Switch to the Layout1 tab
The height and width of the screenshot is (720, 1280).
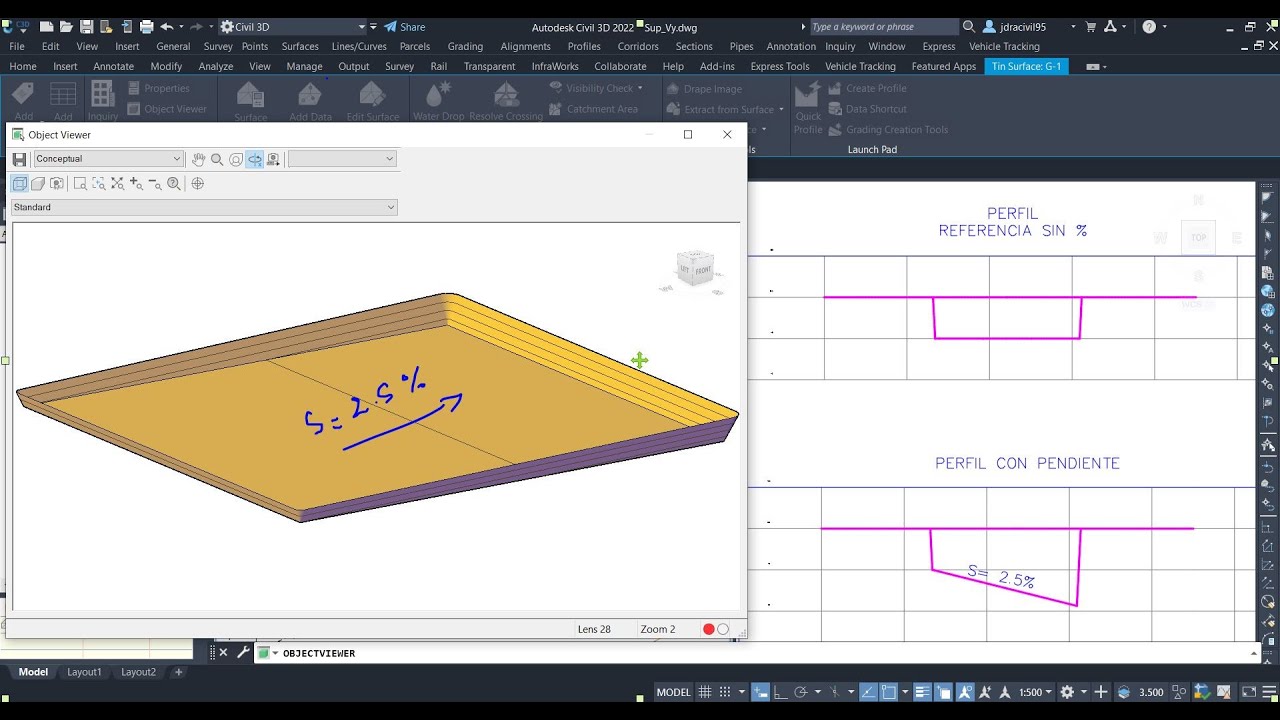point(84,672)
